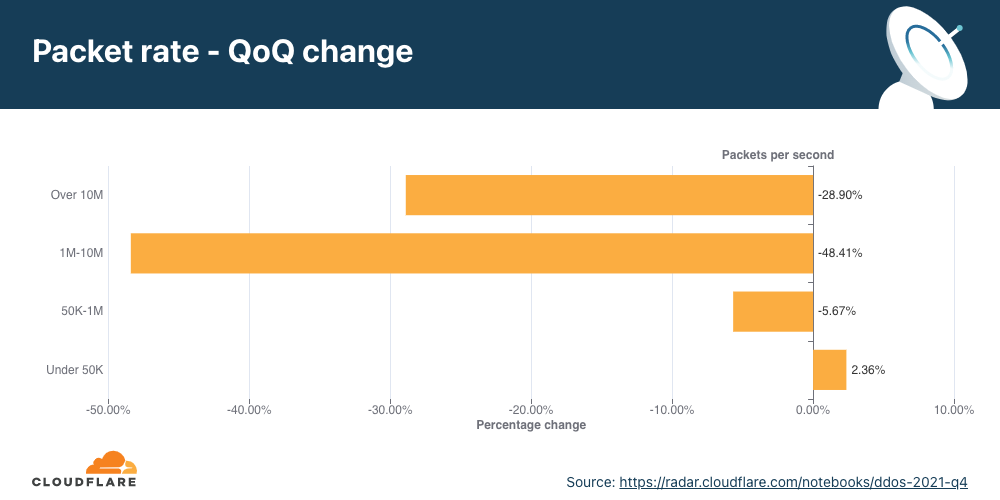Select the 1M-10M orange bar

471,253
